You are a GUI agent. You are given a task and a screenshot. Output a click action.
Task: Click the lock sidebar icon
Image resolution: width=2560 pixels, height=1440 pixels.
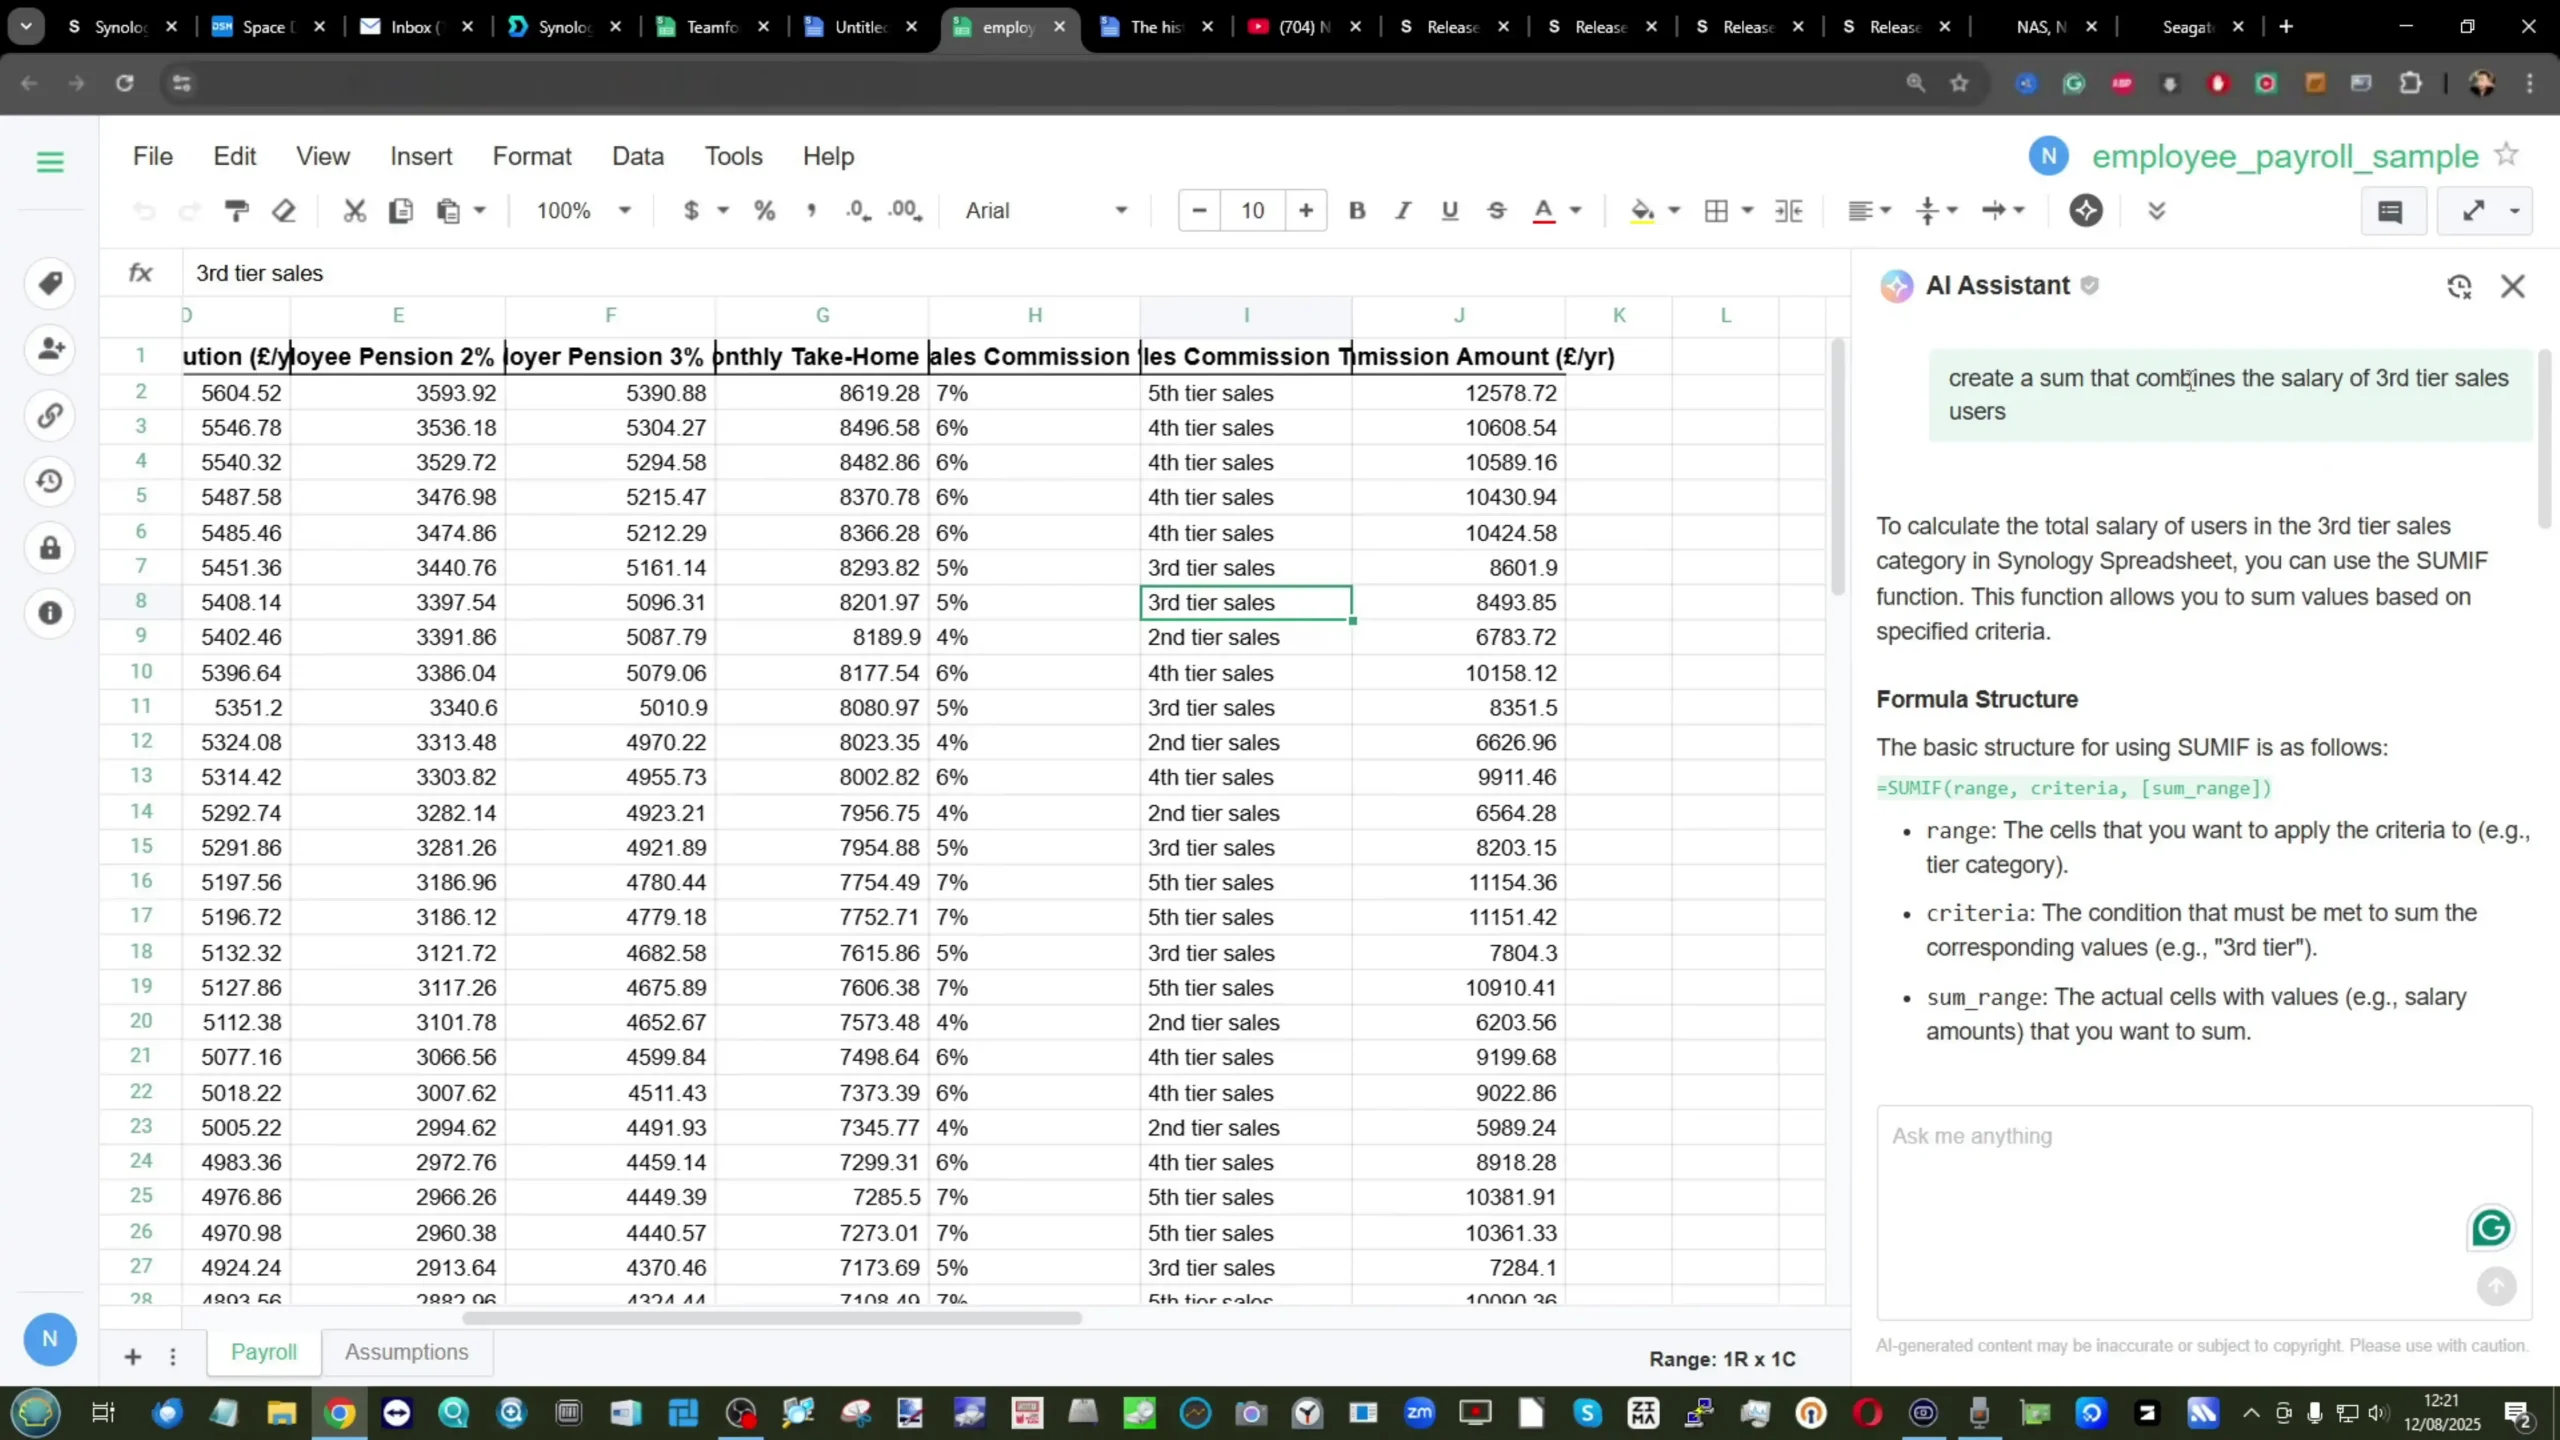tap(50, 547)
